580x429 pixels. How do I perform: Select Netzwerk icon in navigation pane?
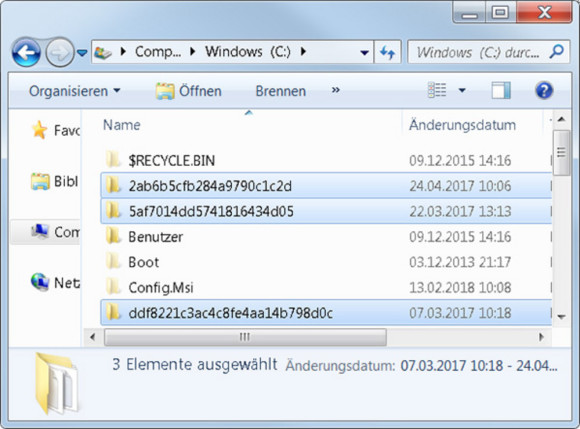(x=40, y=282)
